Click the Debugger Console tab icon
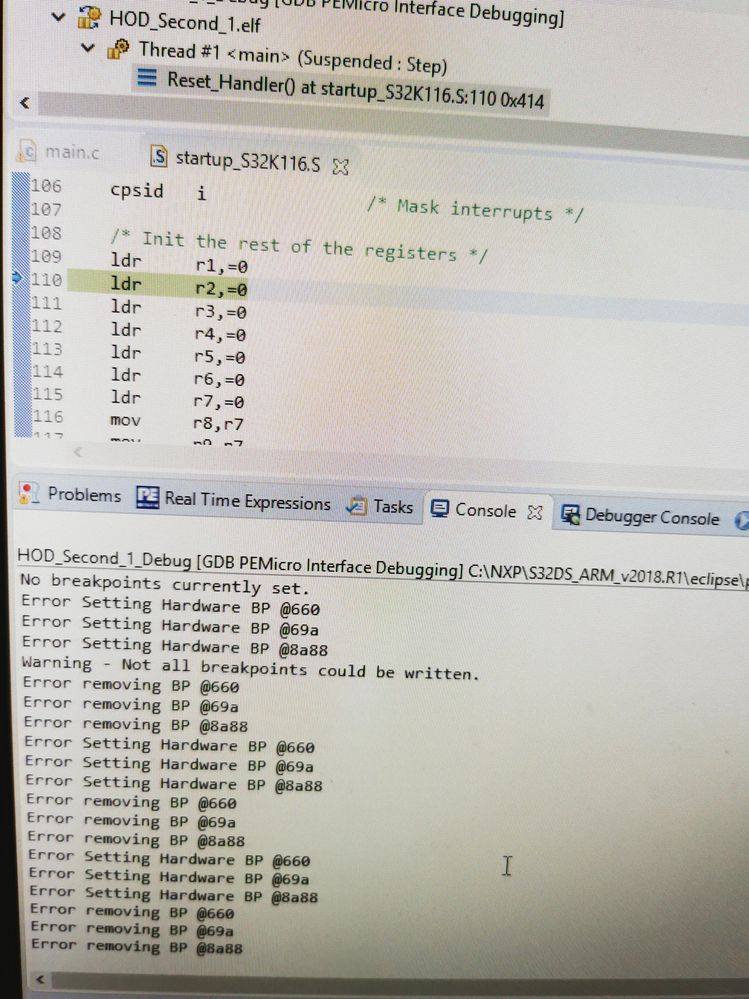 click(570, 515)
